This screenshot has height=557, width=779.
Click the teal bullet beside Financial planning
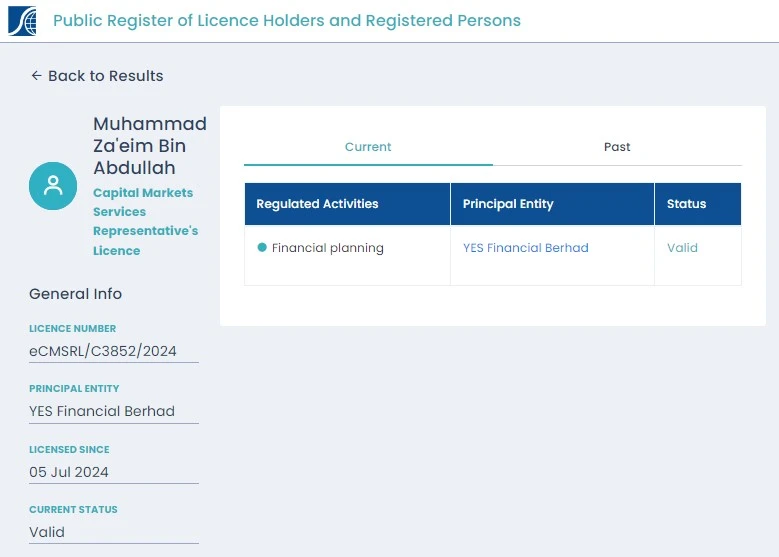pyautogui.click(x=262, y=247)
